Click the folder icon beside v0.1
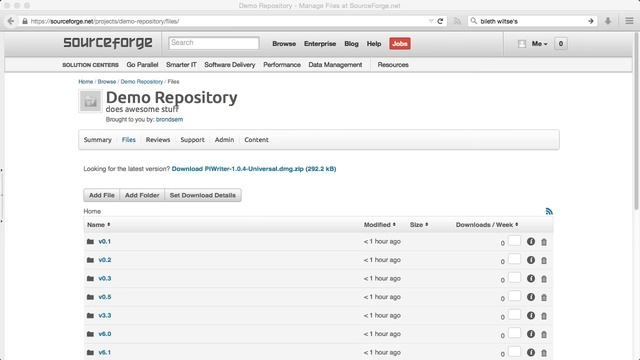Screen dimensions: 640x360 point(90,242)
